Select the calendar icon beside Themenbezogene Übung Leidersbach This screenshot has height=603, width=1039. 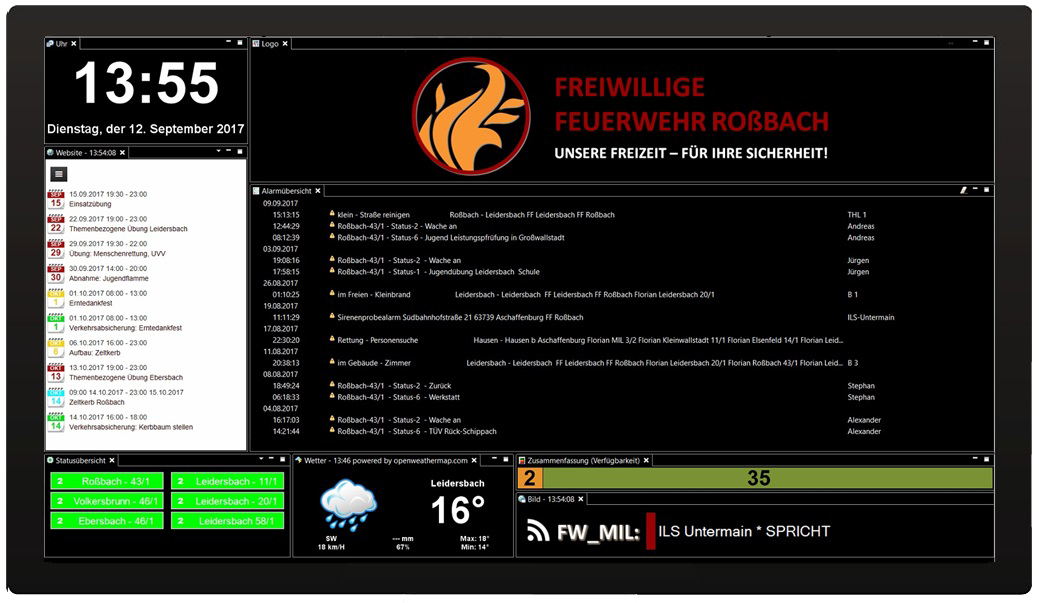[x=56, y=224]
